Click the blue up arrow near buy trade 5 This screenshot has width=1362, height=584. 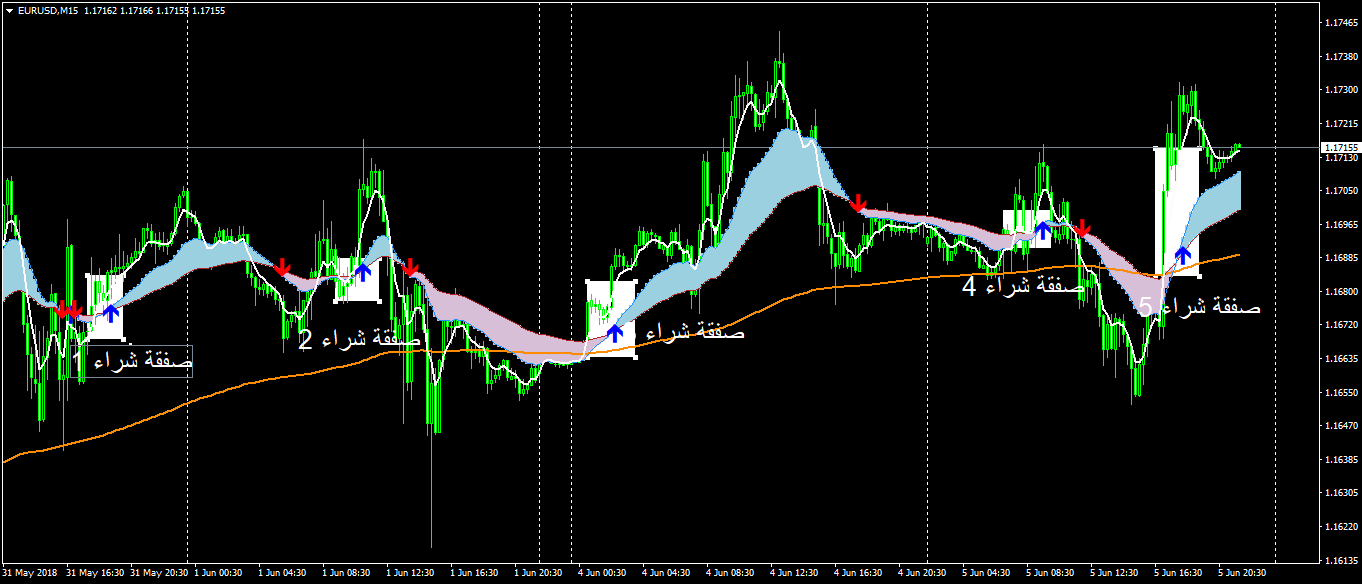tap(1182, 254)
